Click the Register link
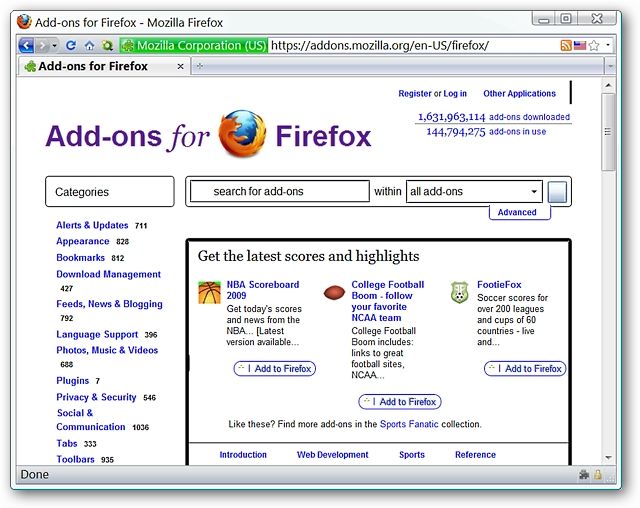Viewport: 640px width, 508px height. (415, 93)
